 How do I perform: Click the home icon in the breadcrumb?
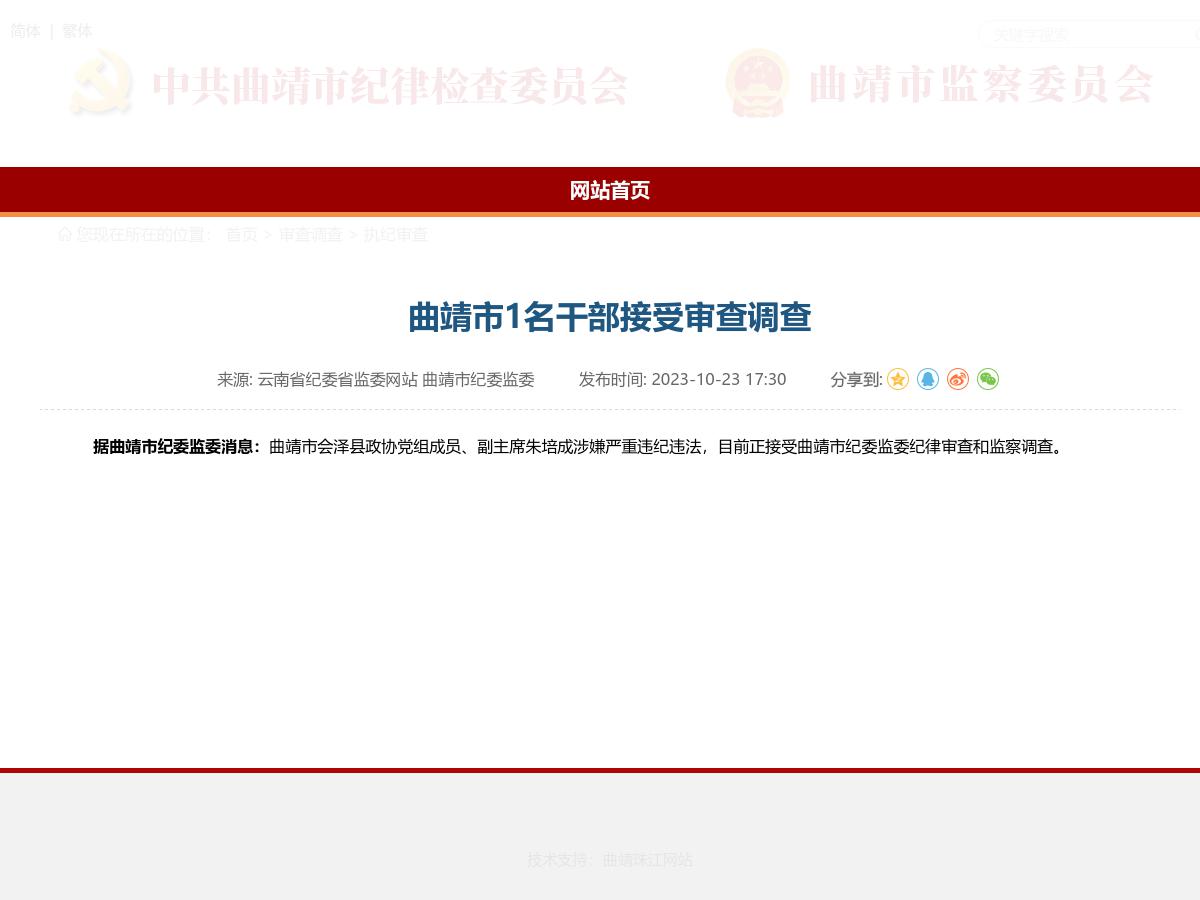[65, 234]
